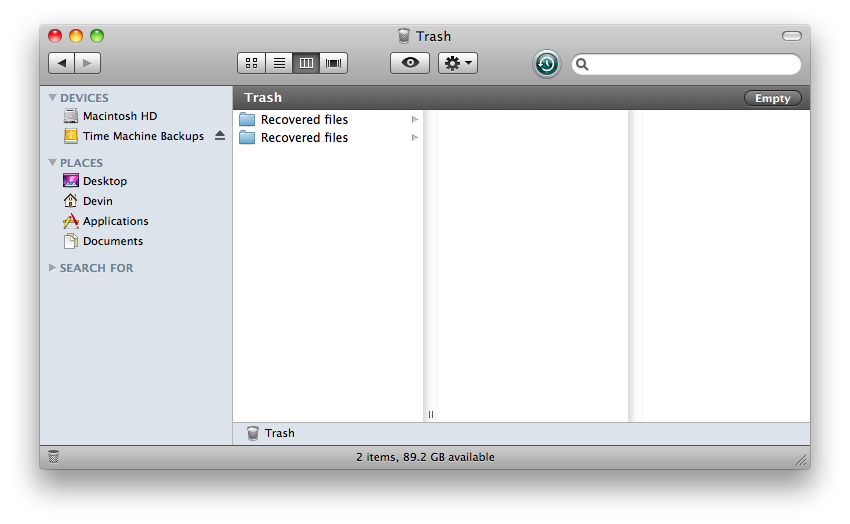The width and height of the screenshot is (850, 524).
Task: Click the trash icon in the status bar
Action: pyautogui.click(x=53, y=457)
